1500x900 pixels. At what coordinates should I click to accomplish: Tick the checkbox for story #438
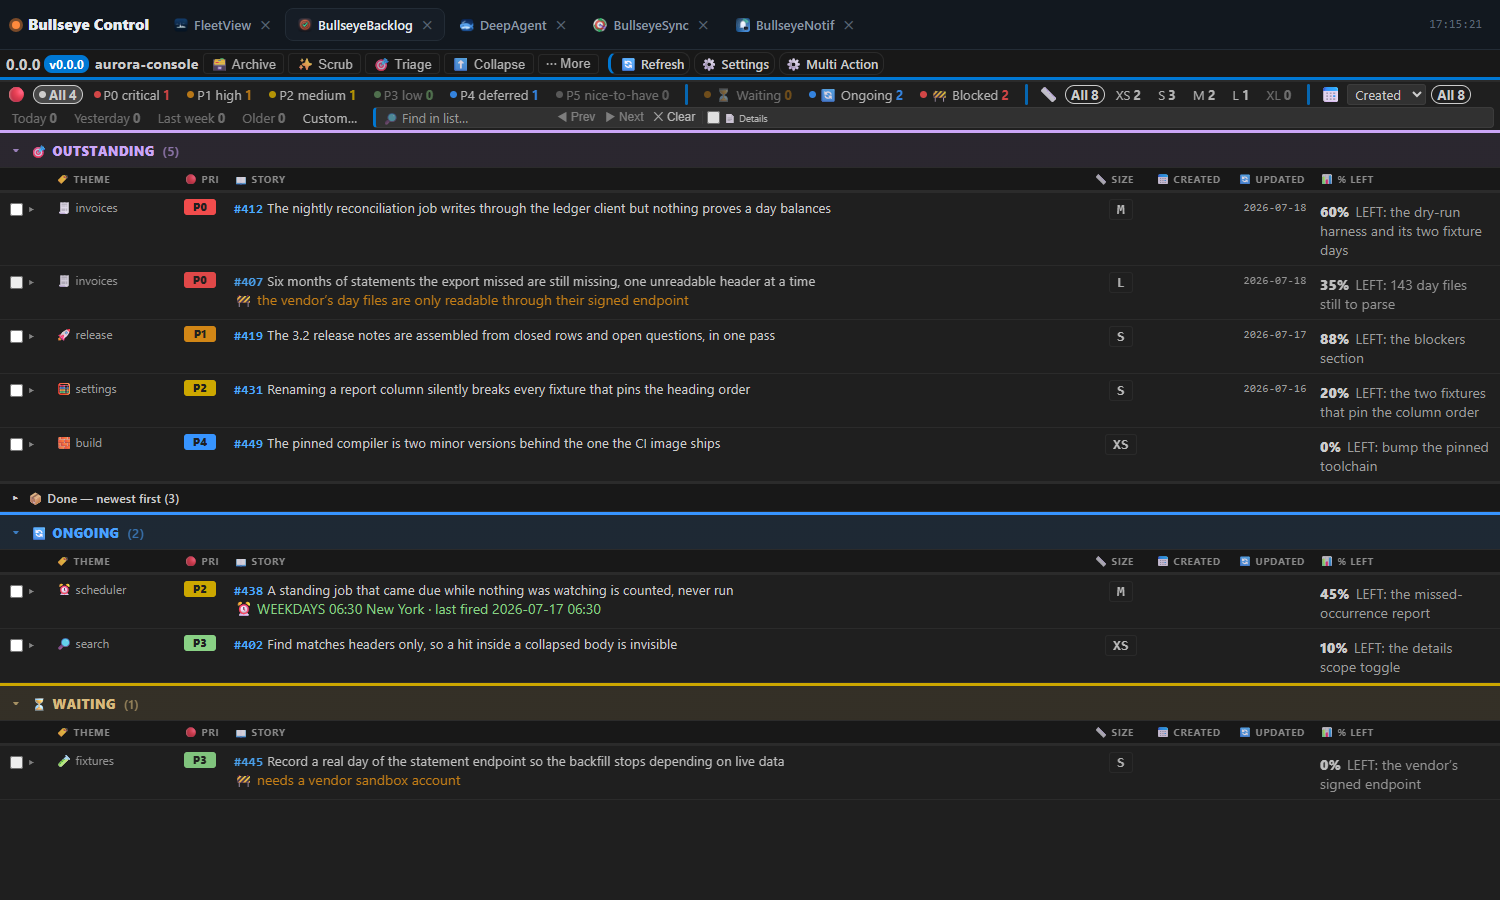16,592
